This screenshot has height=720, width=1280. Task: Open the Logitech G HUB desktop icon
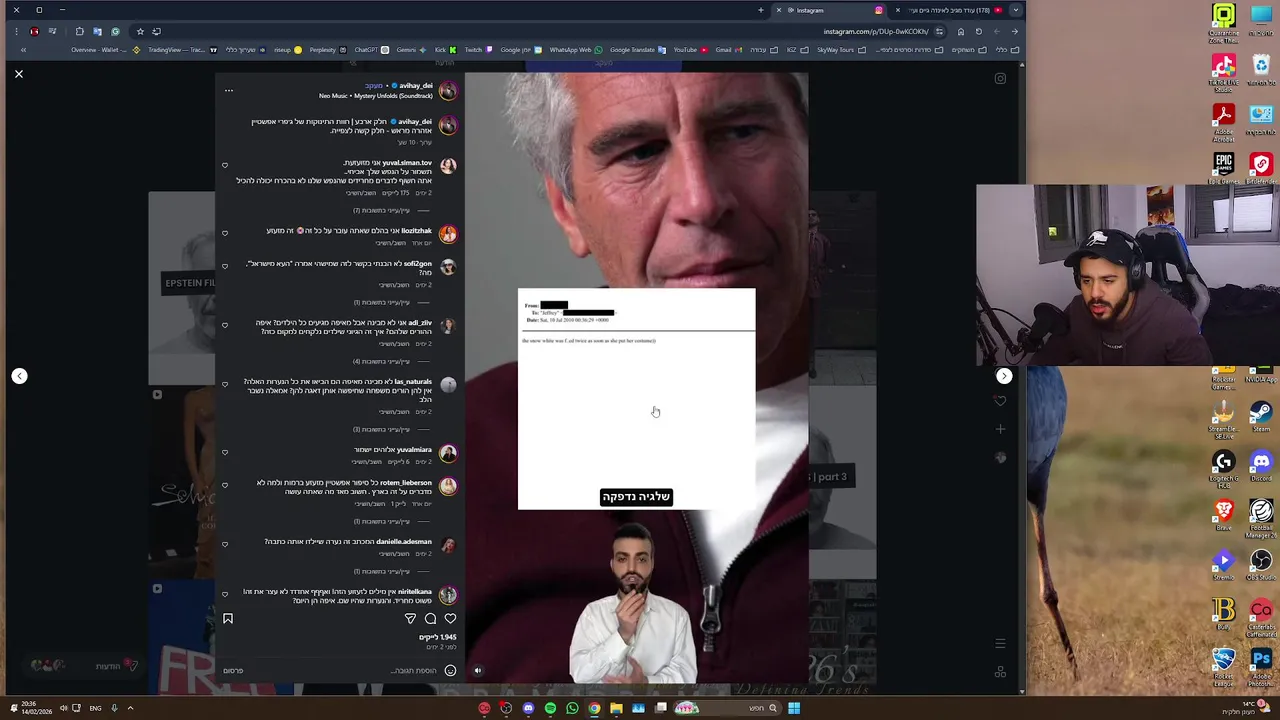[1224, 465]
